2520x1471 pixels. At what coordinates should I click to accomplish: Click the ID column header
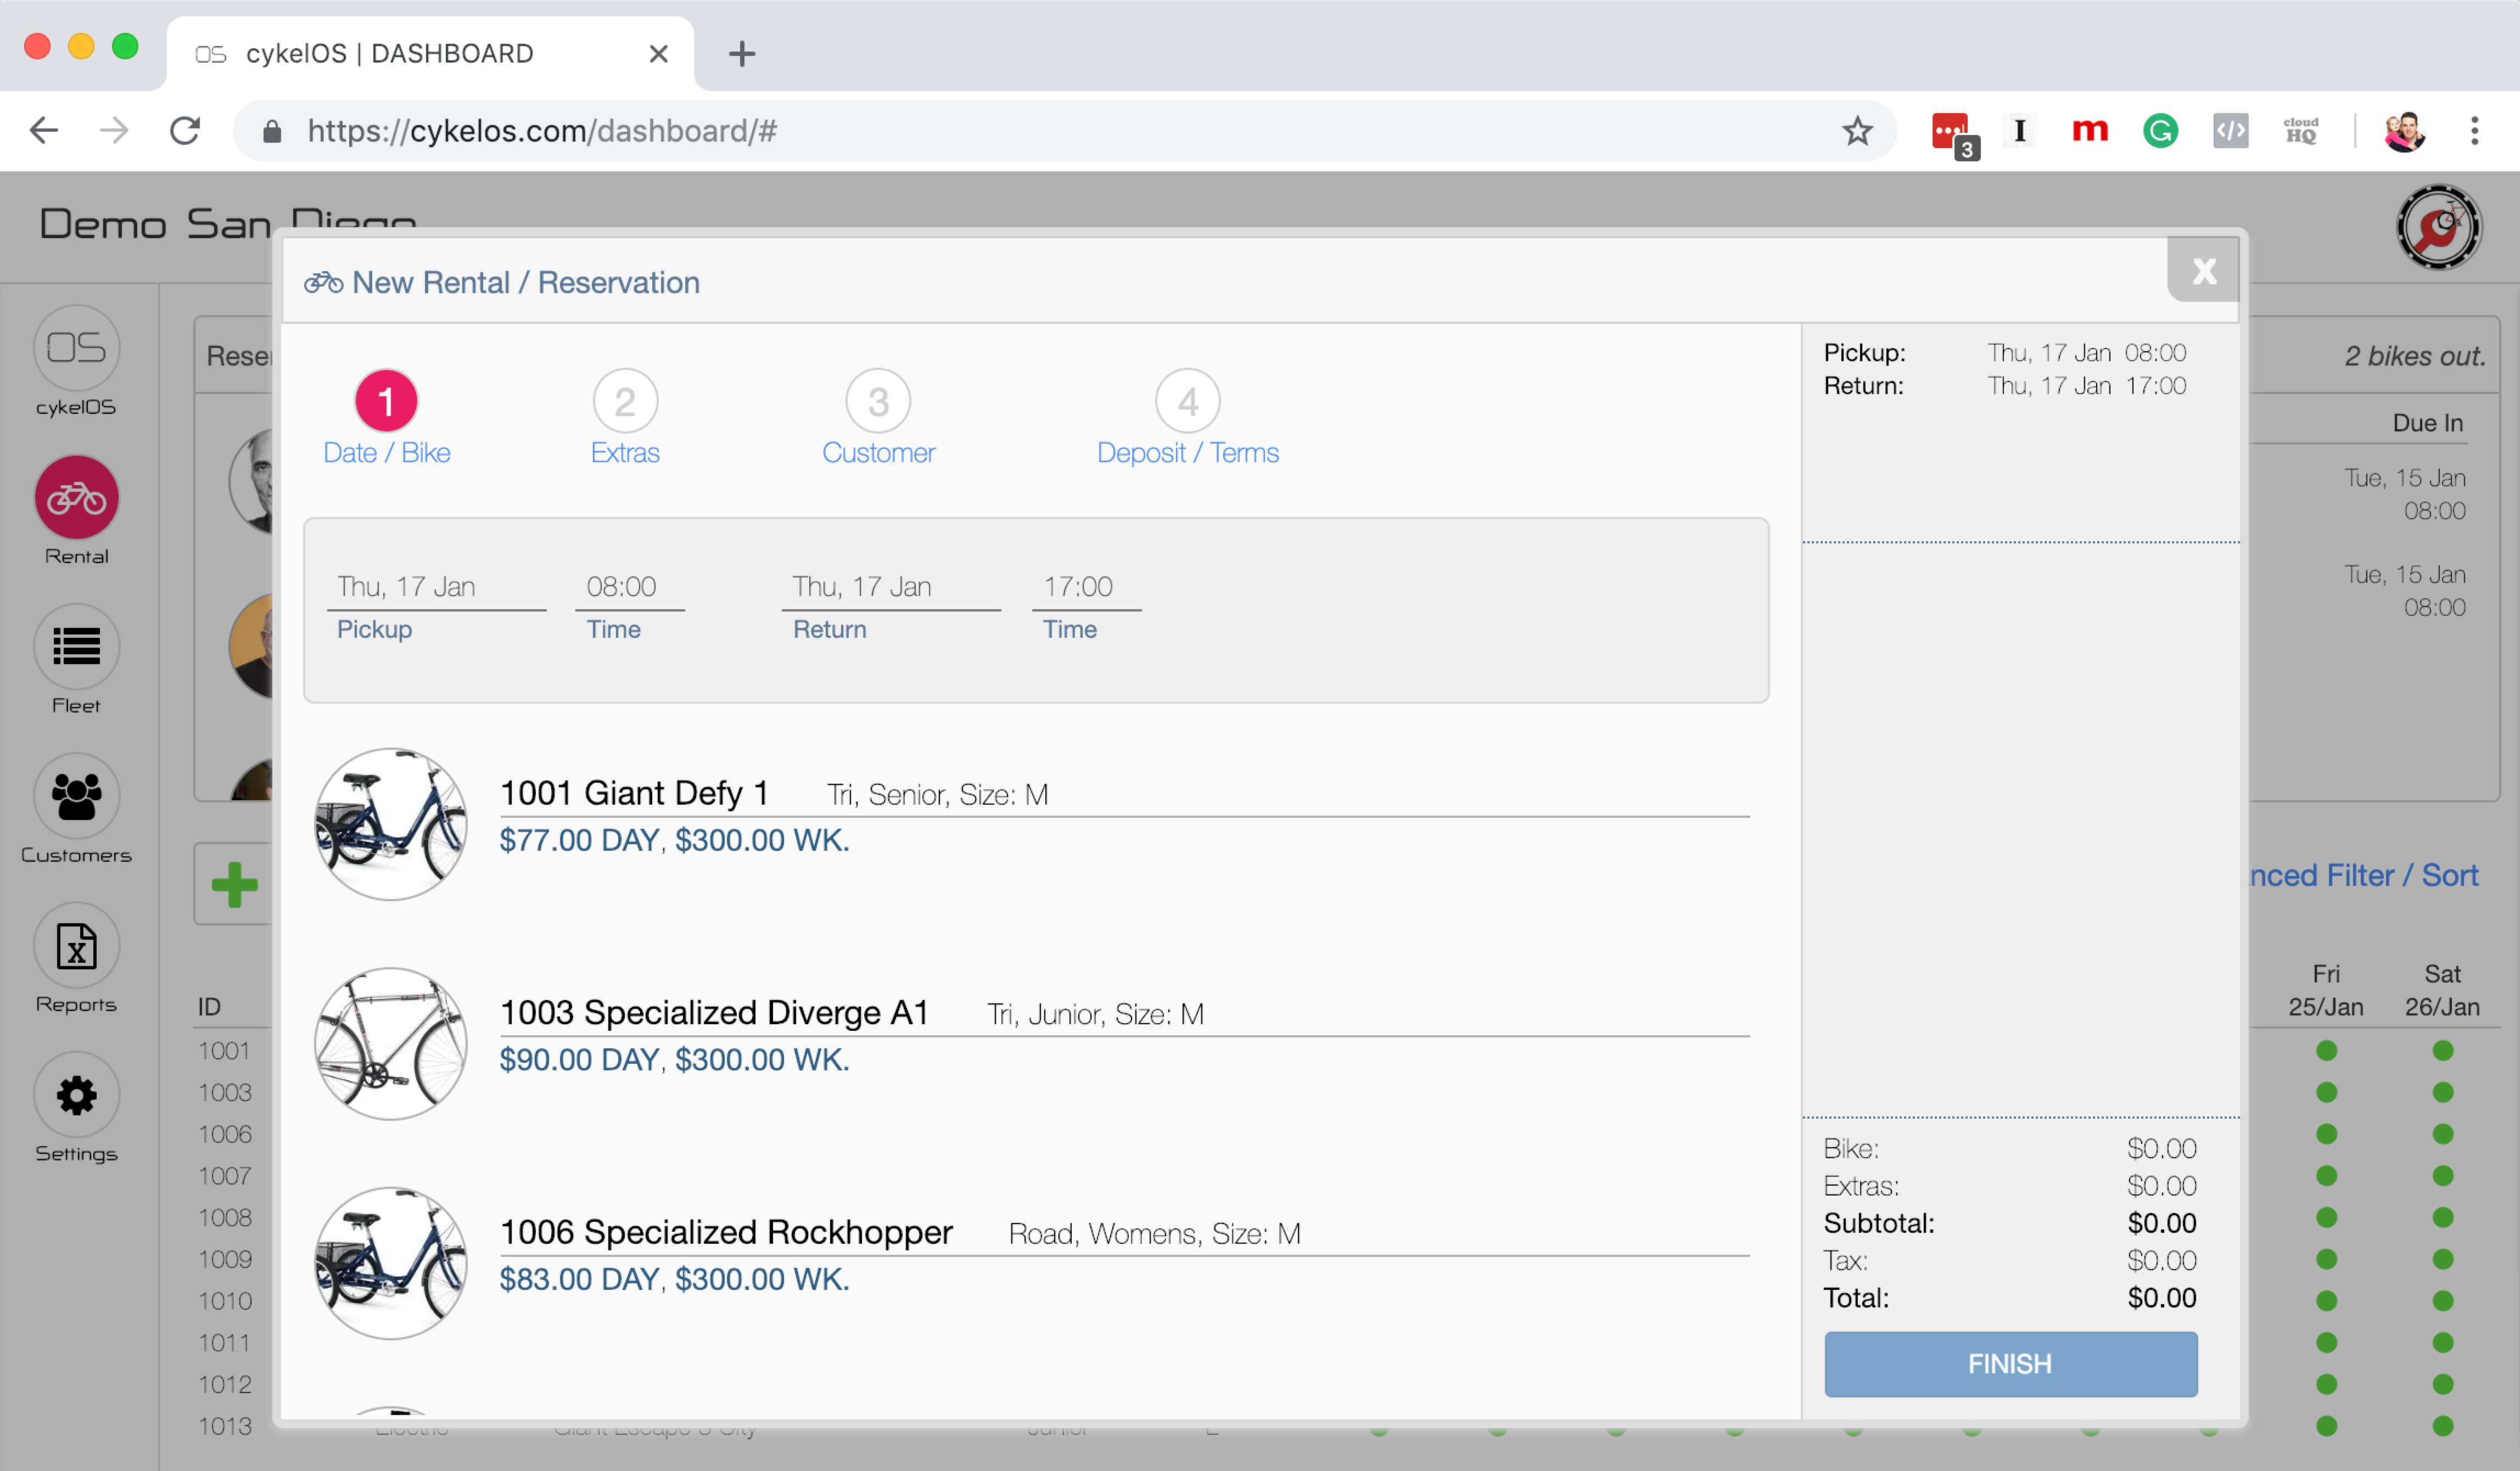(208, 1006)
